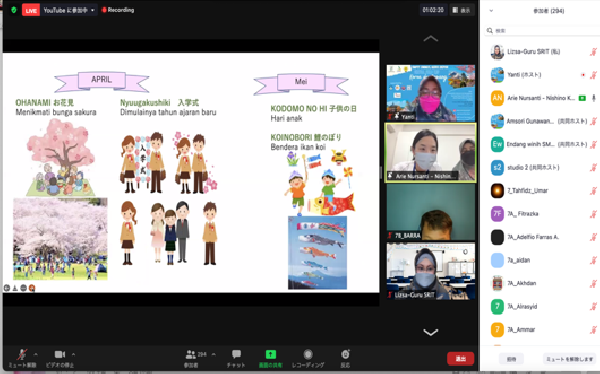This screenshot has width=600, height=374.
Task: Open audio options arrow next to mute
Action: tap(36, 354)
